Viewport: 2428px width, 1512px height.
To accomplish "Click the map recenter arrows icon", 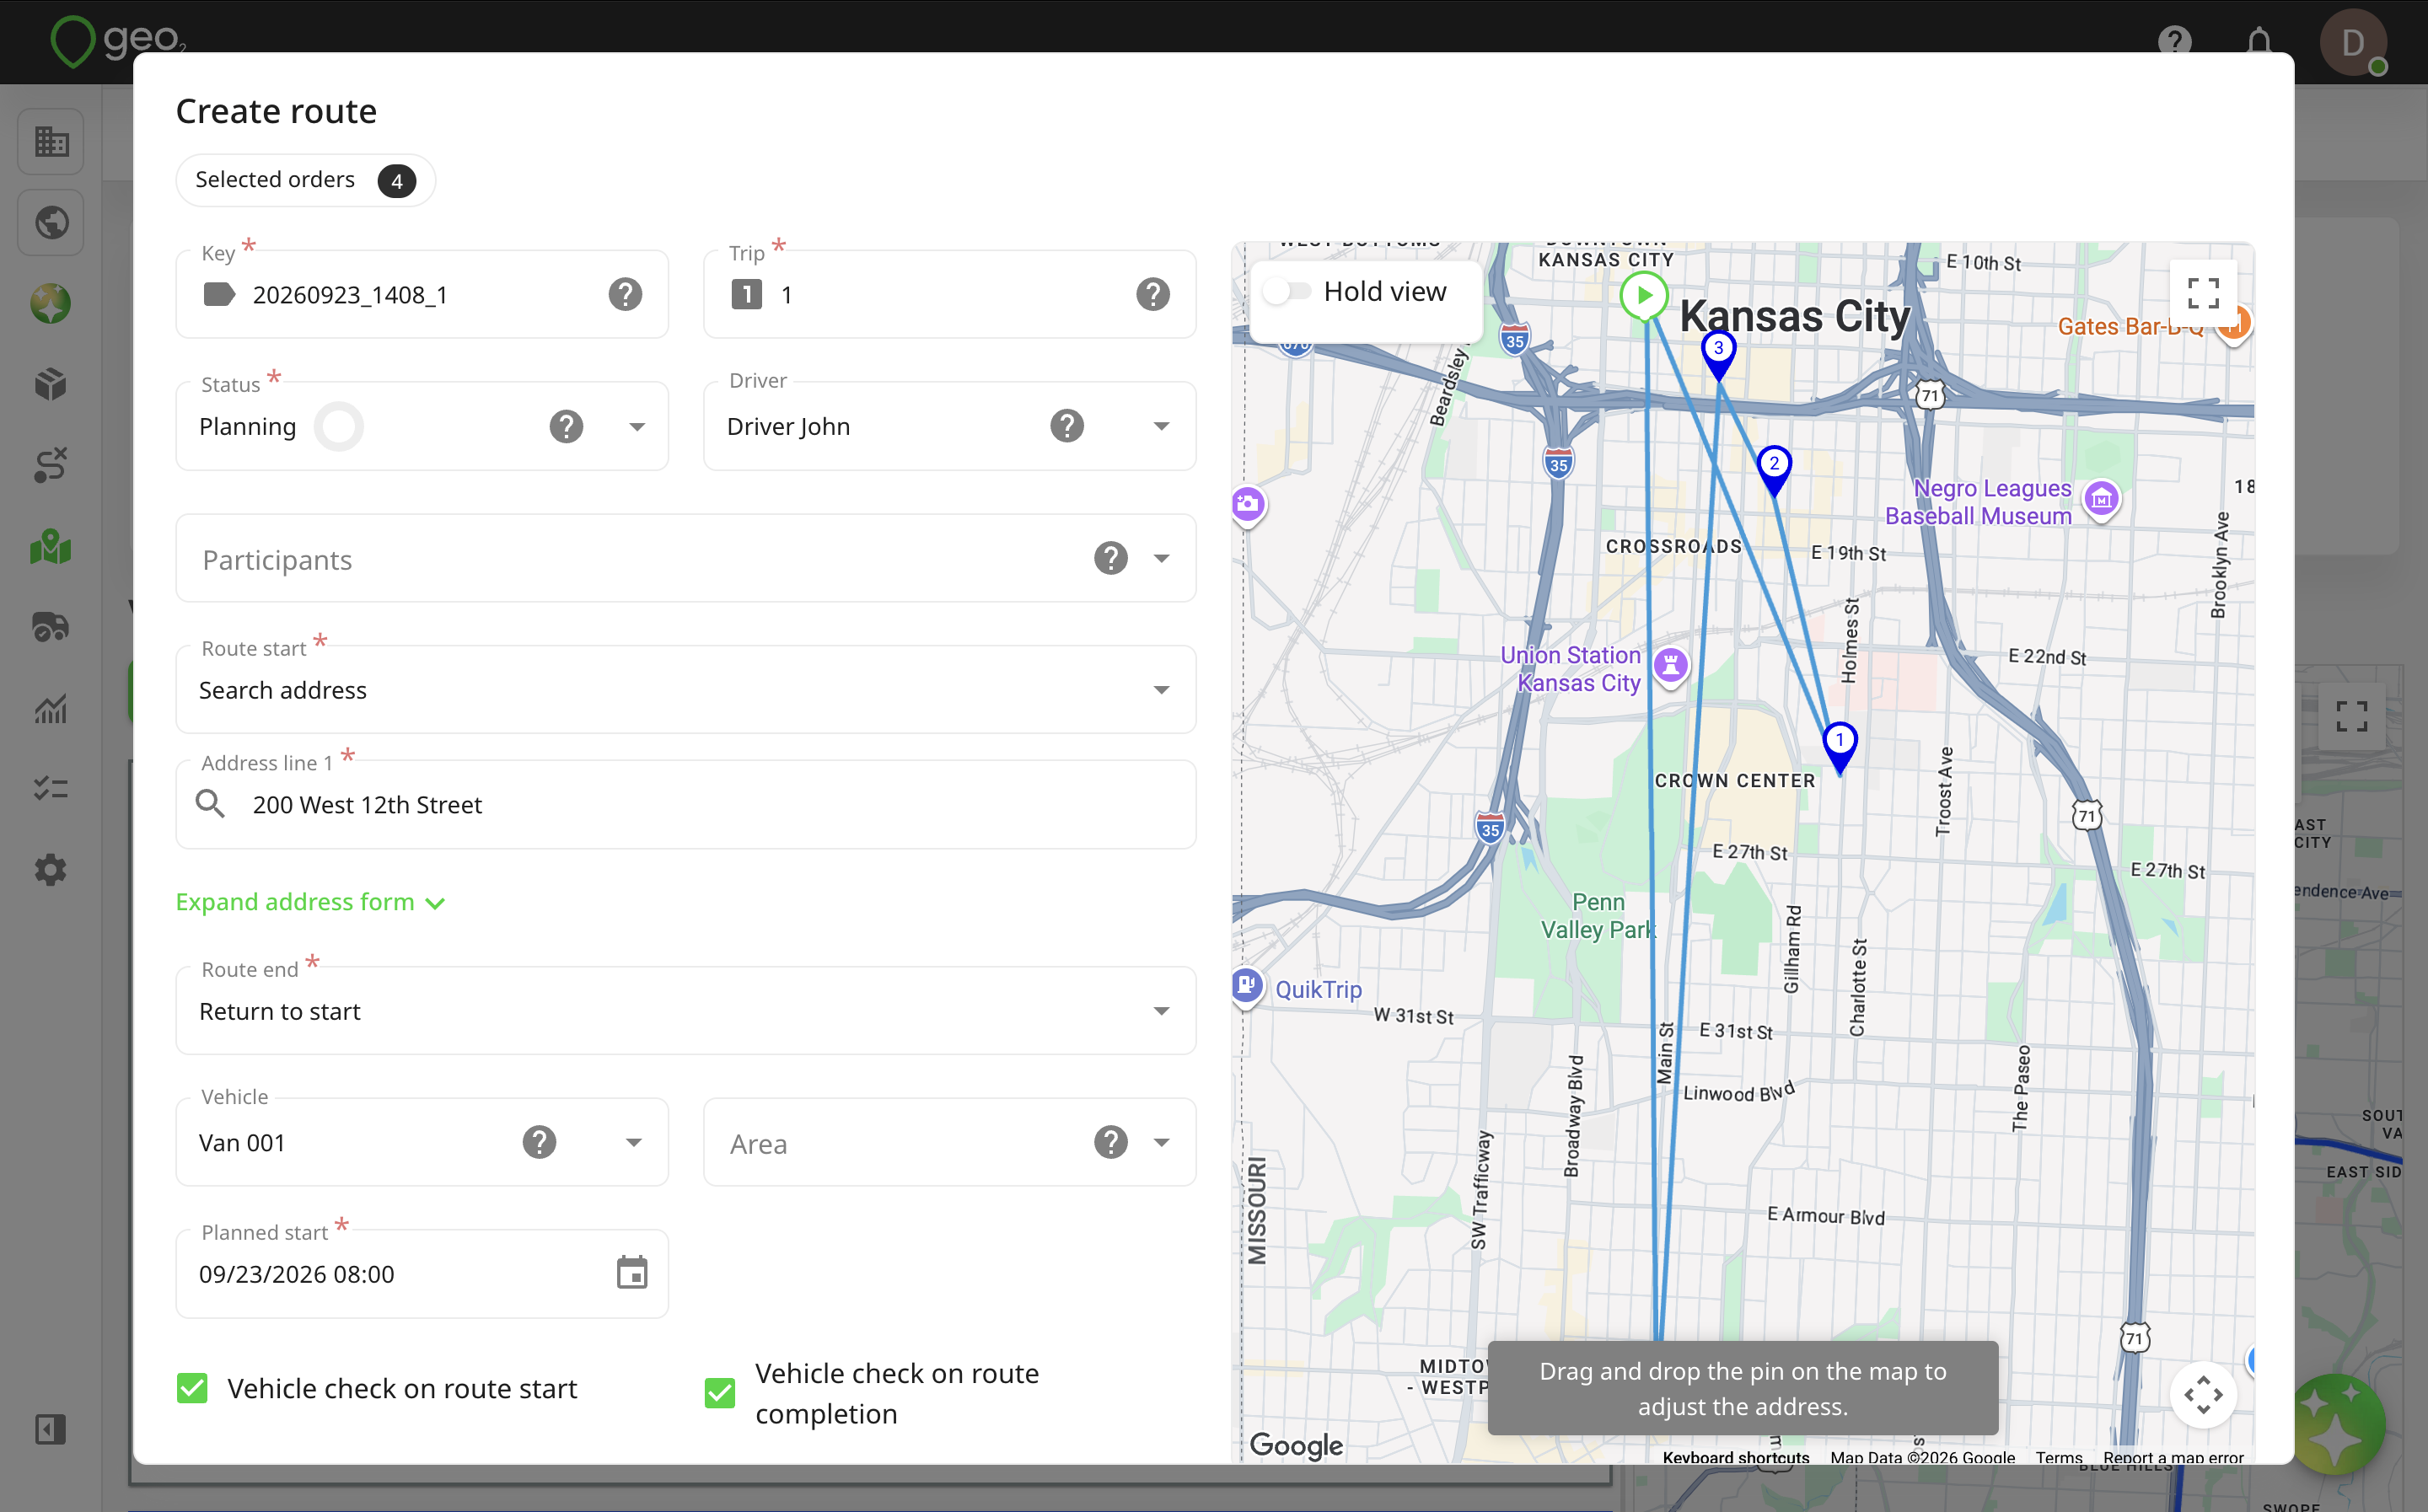I will click(x=2203, y=1395).
